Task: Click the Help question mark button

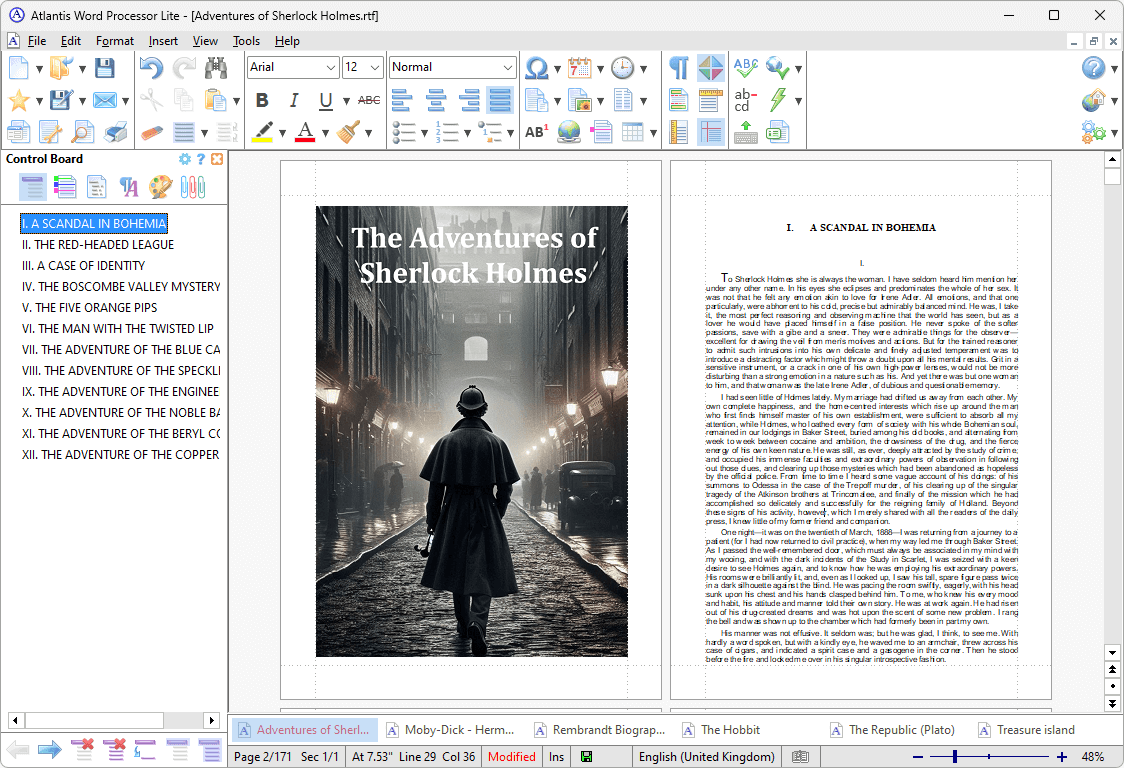Action: click(1093, 68)
